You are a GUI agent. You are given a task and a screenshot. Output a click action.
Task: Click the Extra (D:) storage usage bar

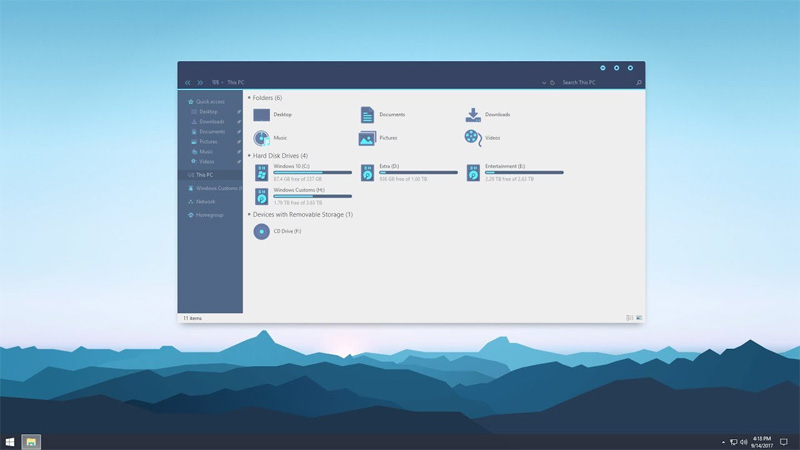coord(417,172)
